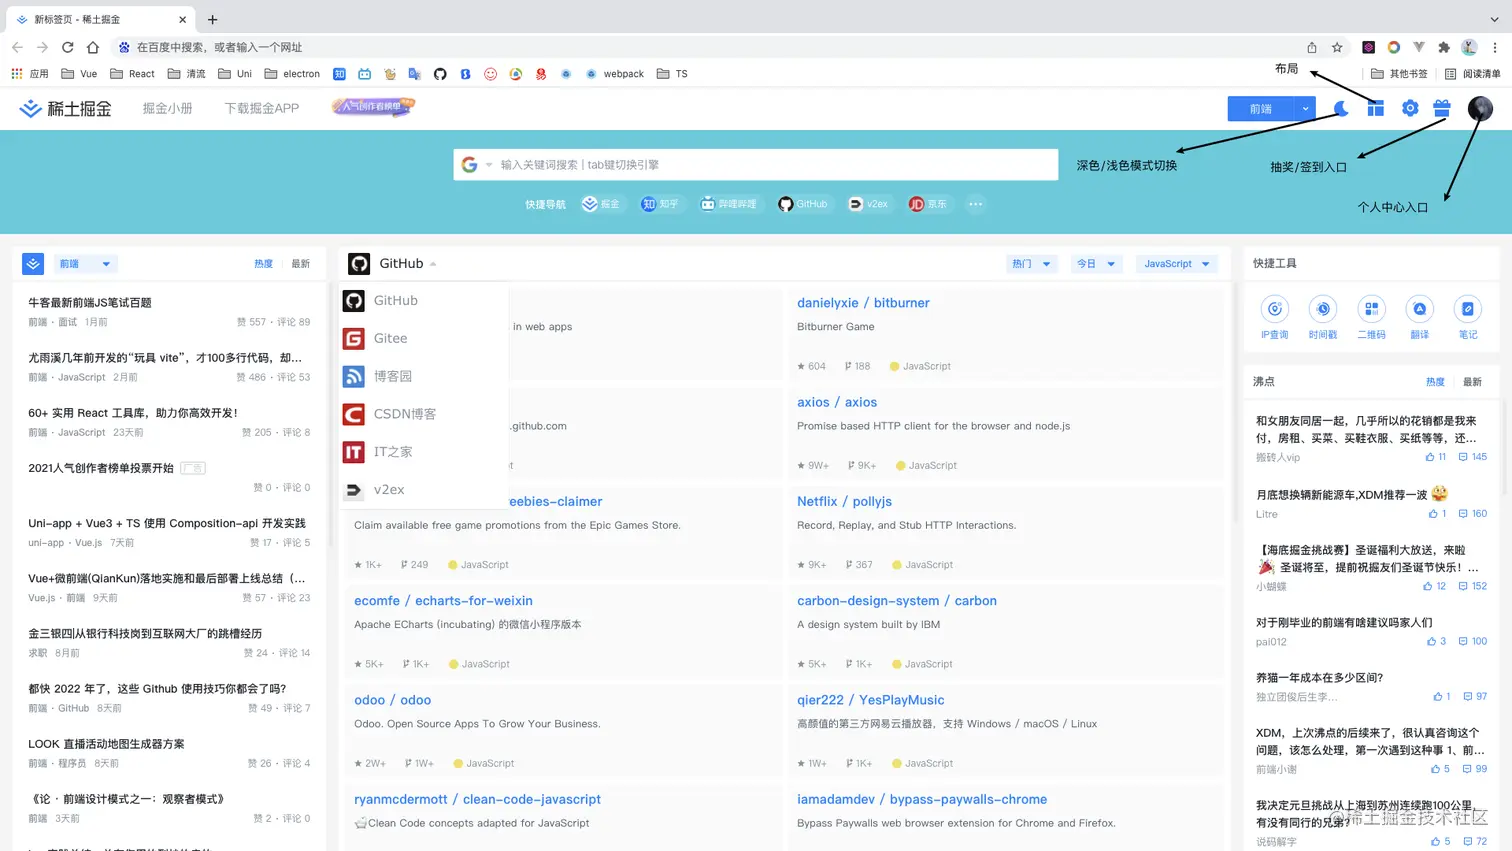Expand the 前端 button dropdown arrow in header

tap(1305, 109)
